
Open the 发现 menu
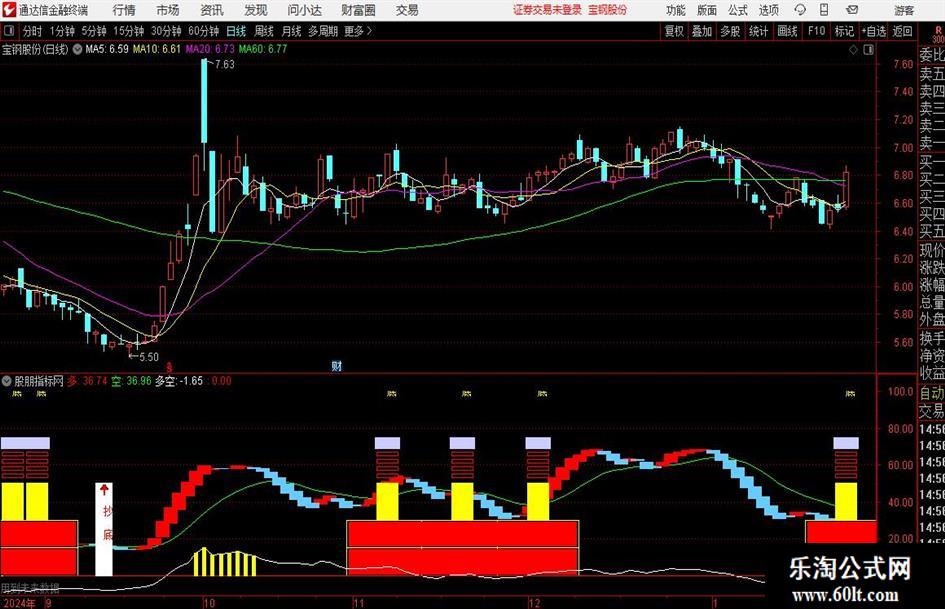coord(256,10)
